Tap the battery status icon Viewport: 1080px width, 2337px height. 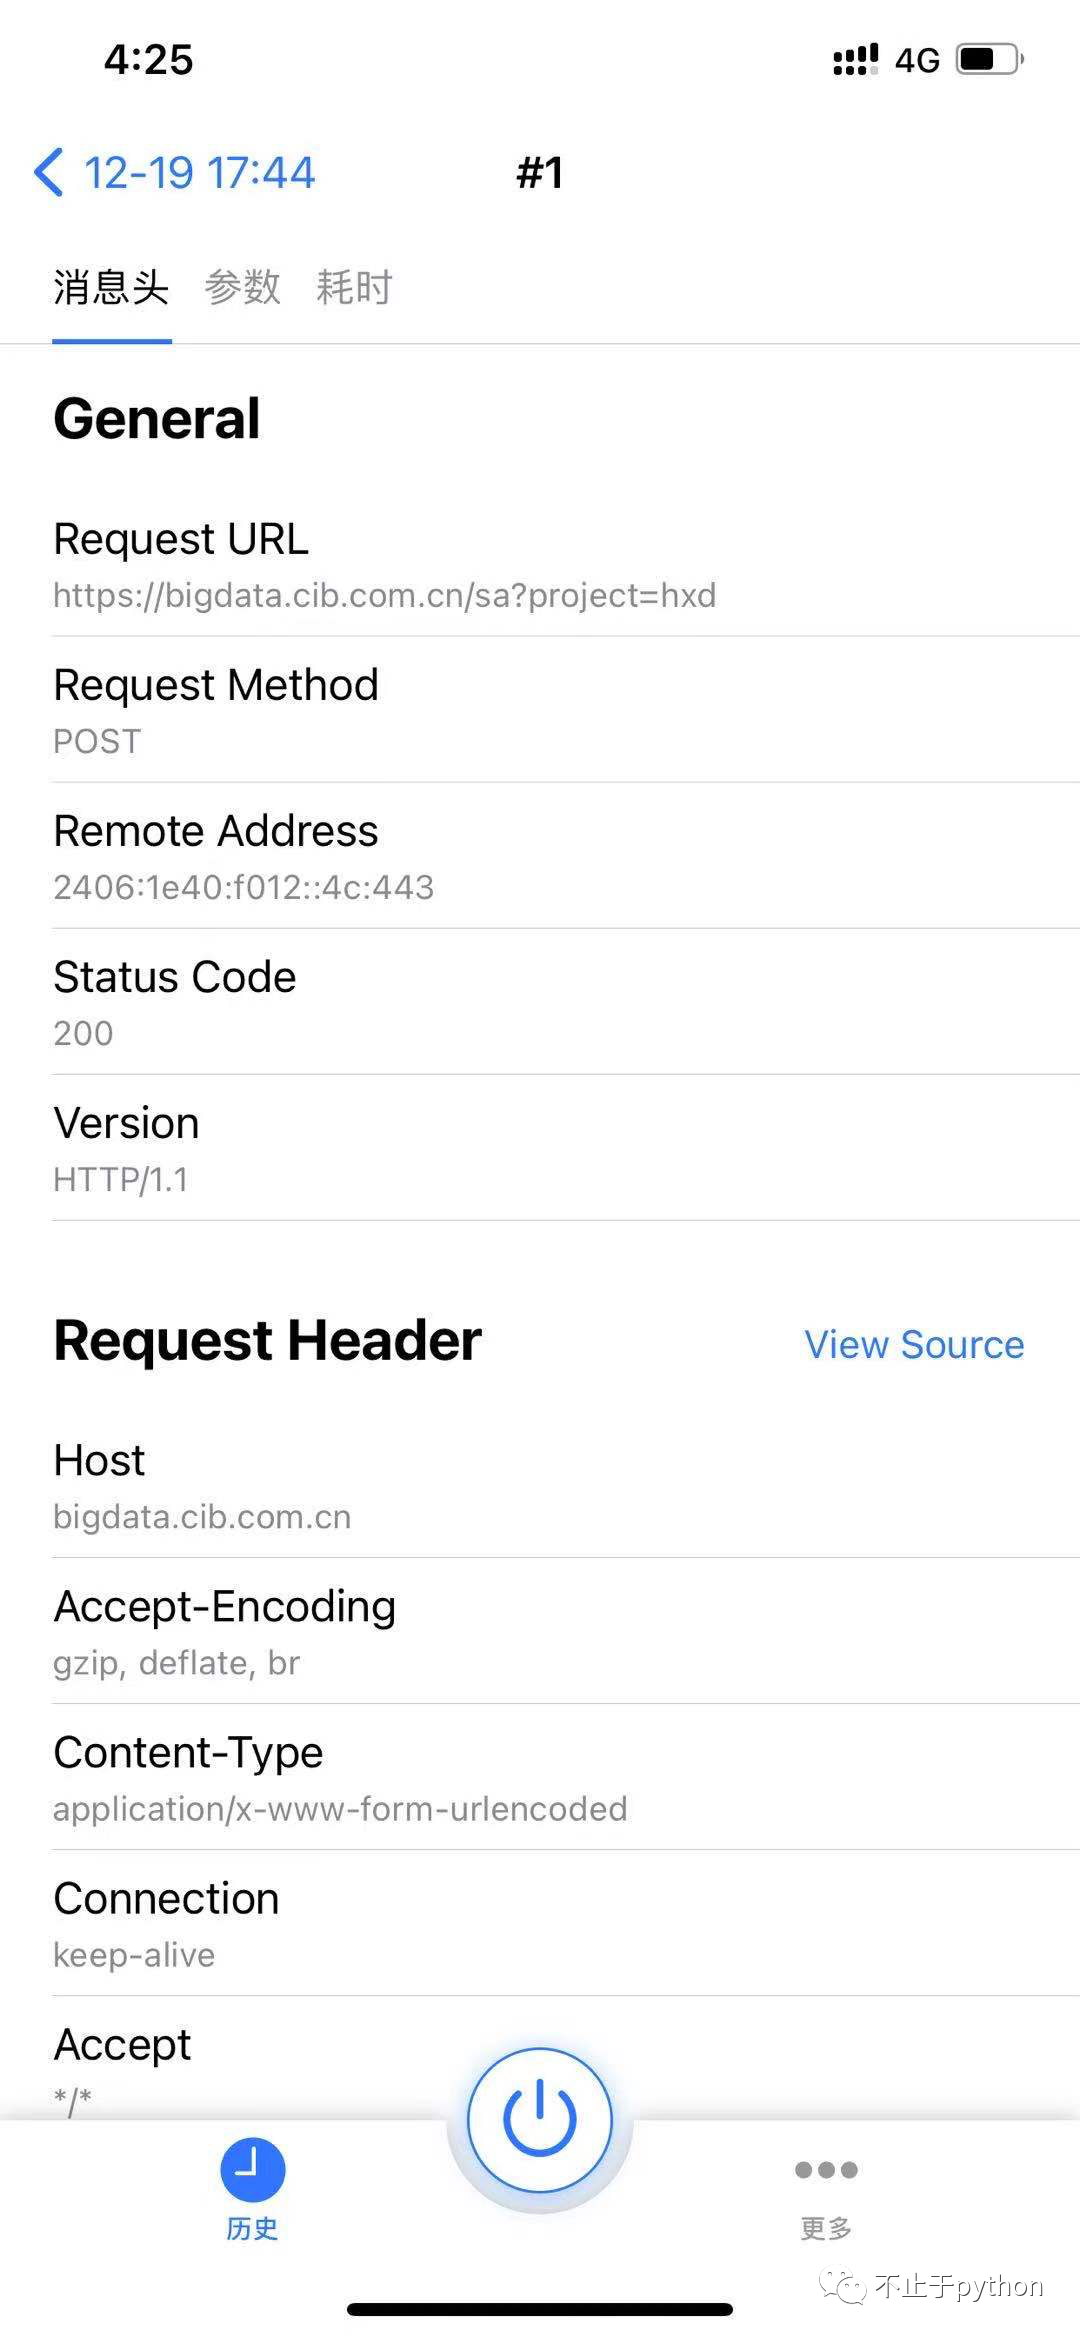point(989,60)
